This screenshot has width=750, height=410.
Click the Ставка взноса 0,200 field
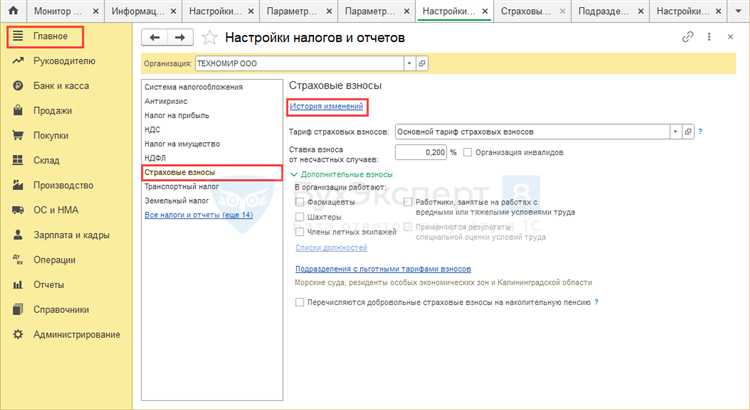tap(420, 152)
